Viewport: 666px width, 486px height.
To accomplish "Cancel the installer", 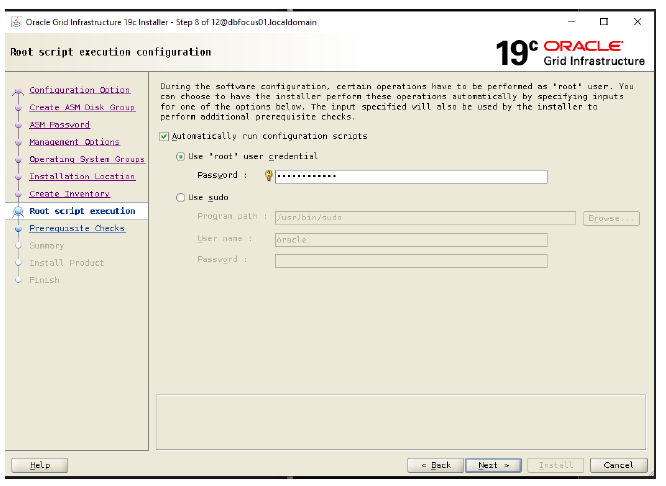I will pos(618,465).
